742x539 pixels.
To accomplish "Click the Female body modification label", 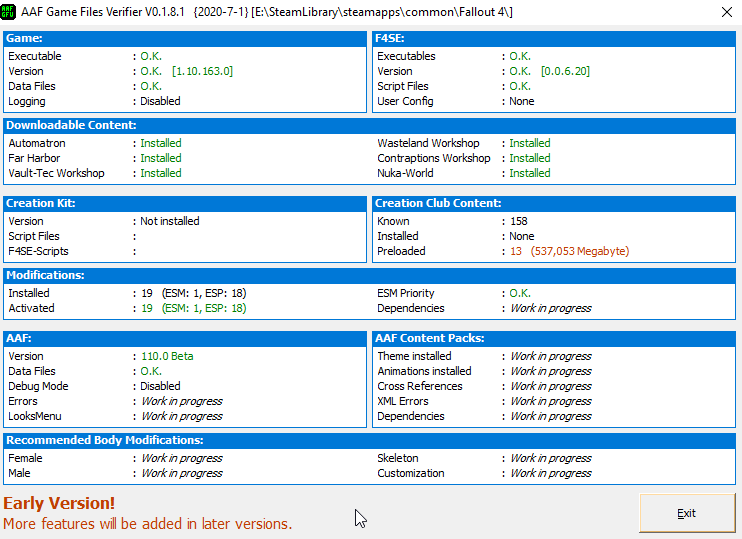I will click(25, 458).
